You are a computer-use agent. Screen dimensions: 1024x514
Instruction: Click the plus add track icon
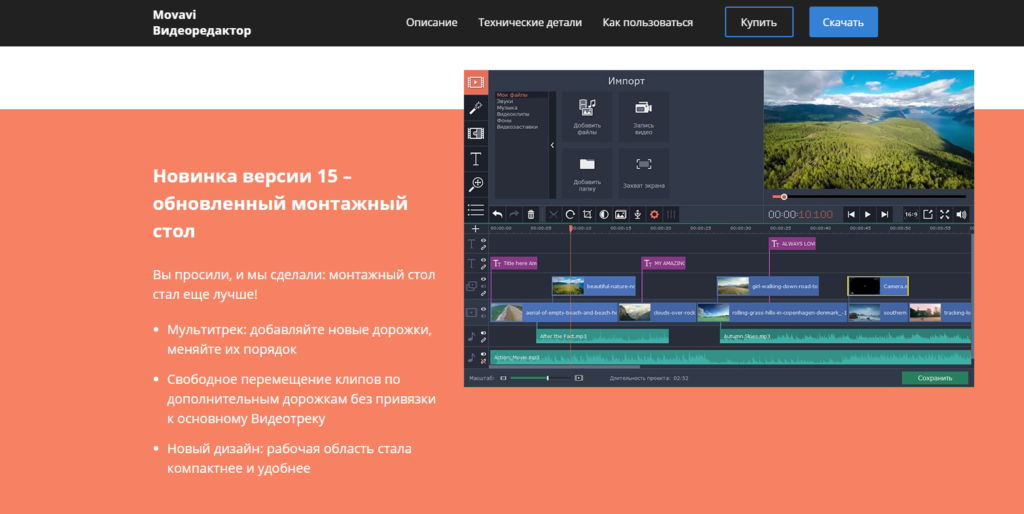(x=475, y=229)
